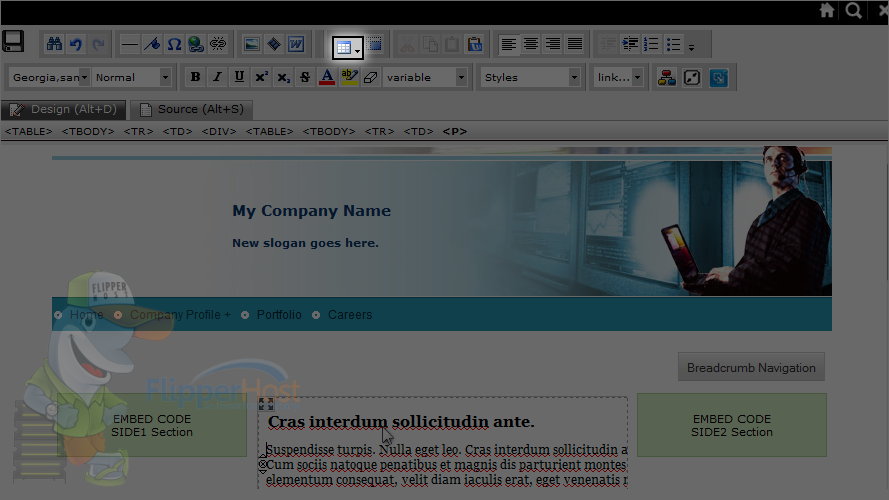Image resolution: width=889 pixels, height=500 pixels.
Task: Insert media with the film strip icon
Action: (x=274, y=44)
